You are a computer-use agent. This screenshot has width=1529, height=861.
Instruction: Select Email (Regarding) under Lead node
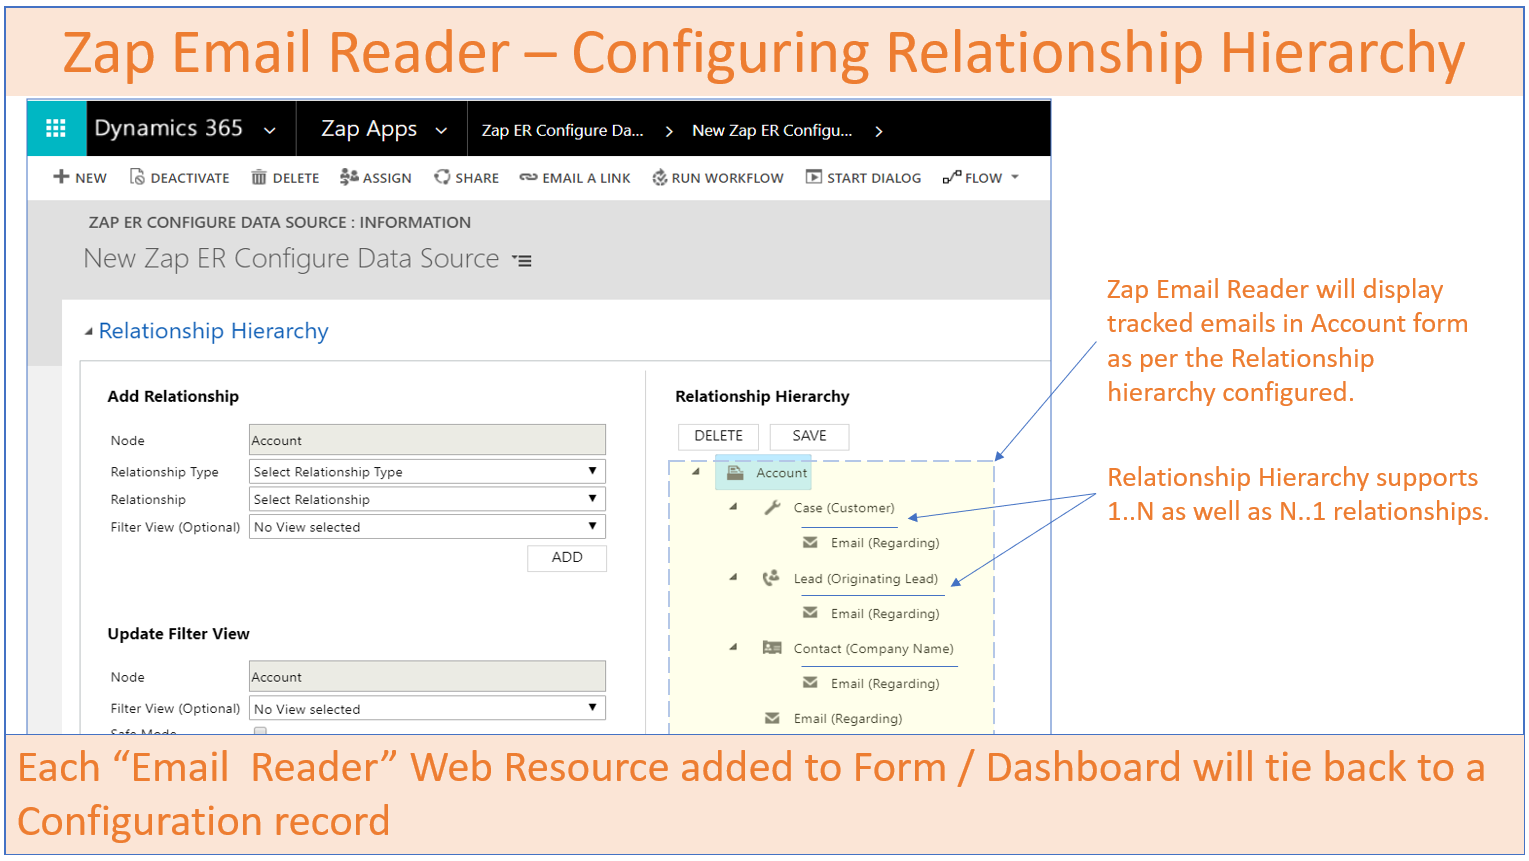[x=885, y=614]
